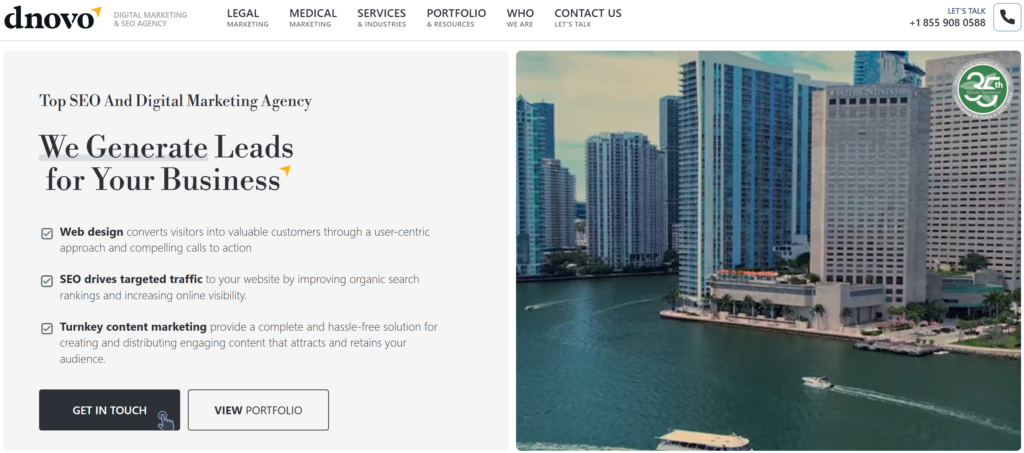The image size is (1024, 453).
Task: Click the checkbox icon beside Turnkey content marketing
Action: (x=47, y=328)
